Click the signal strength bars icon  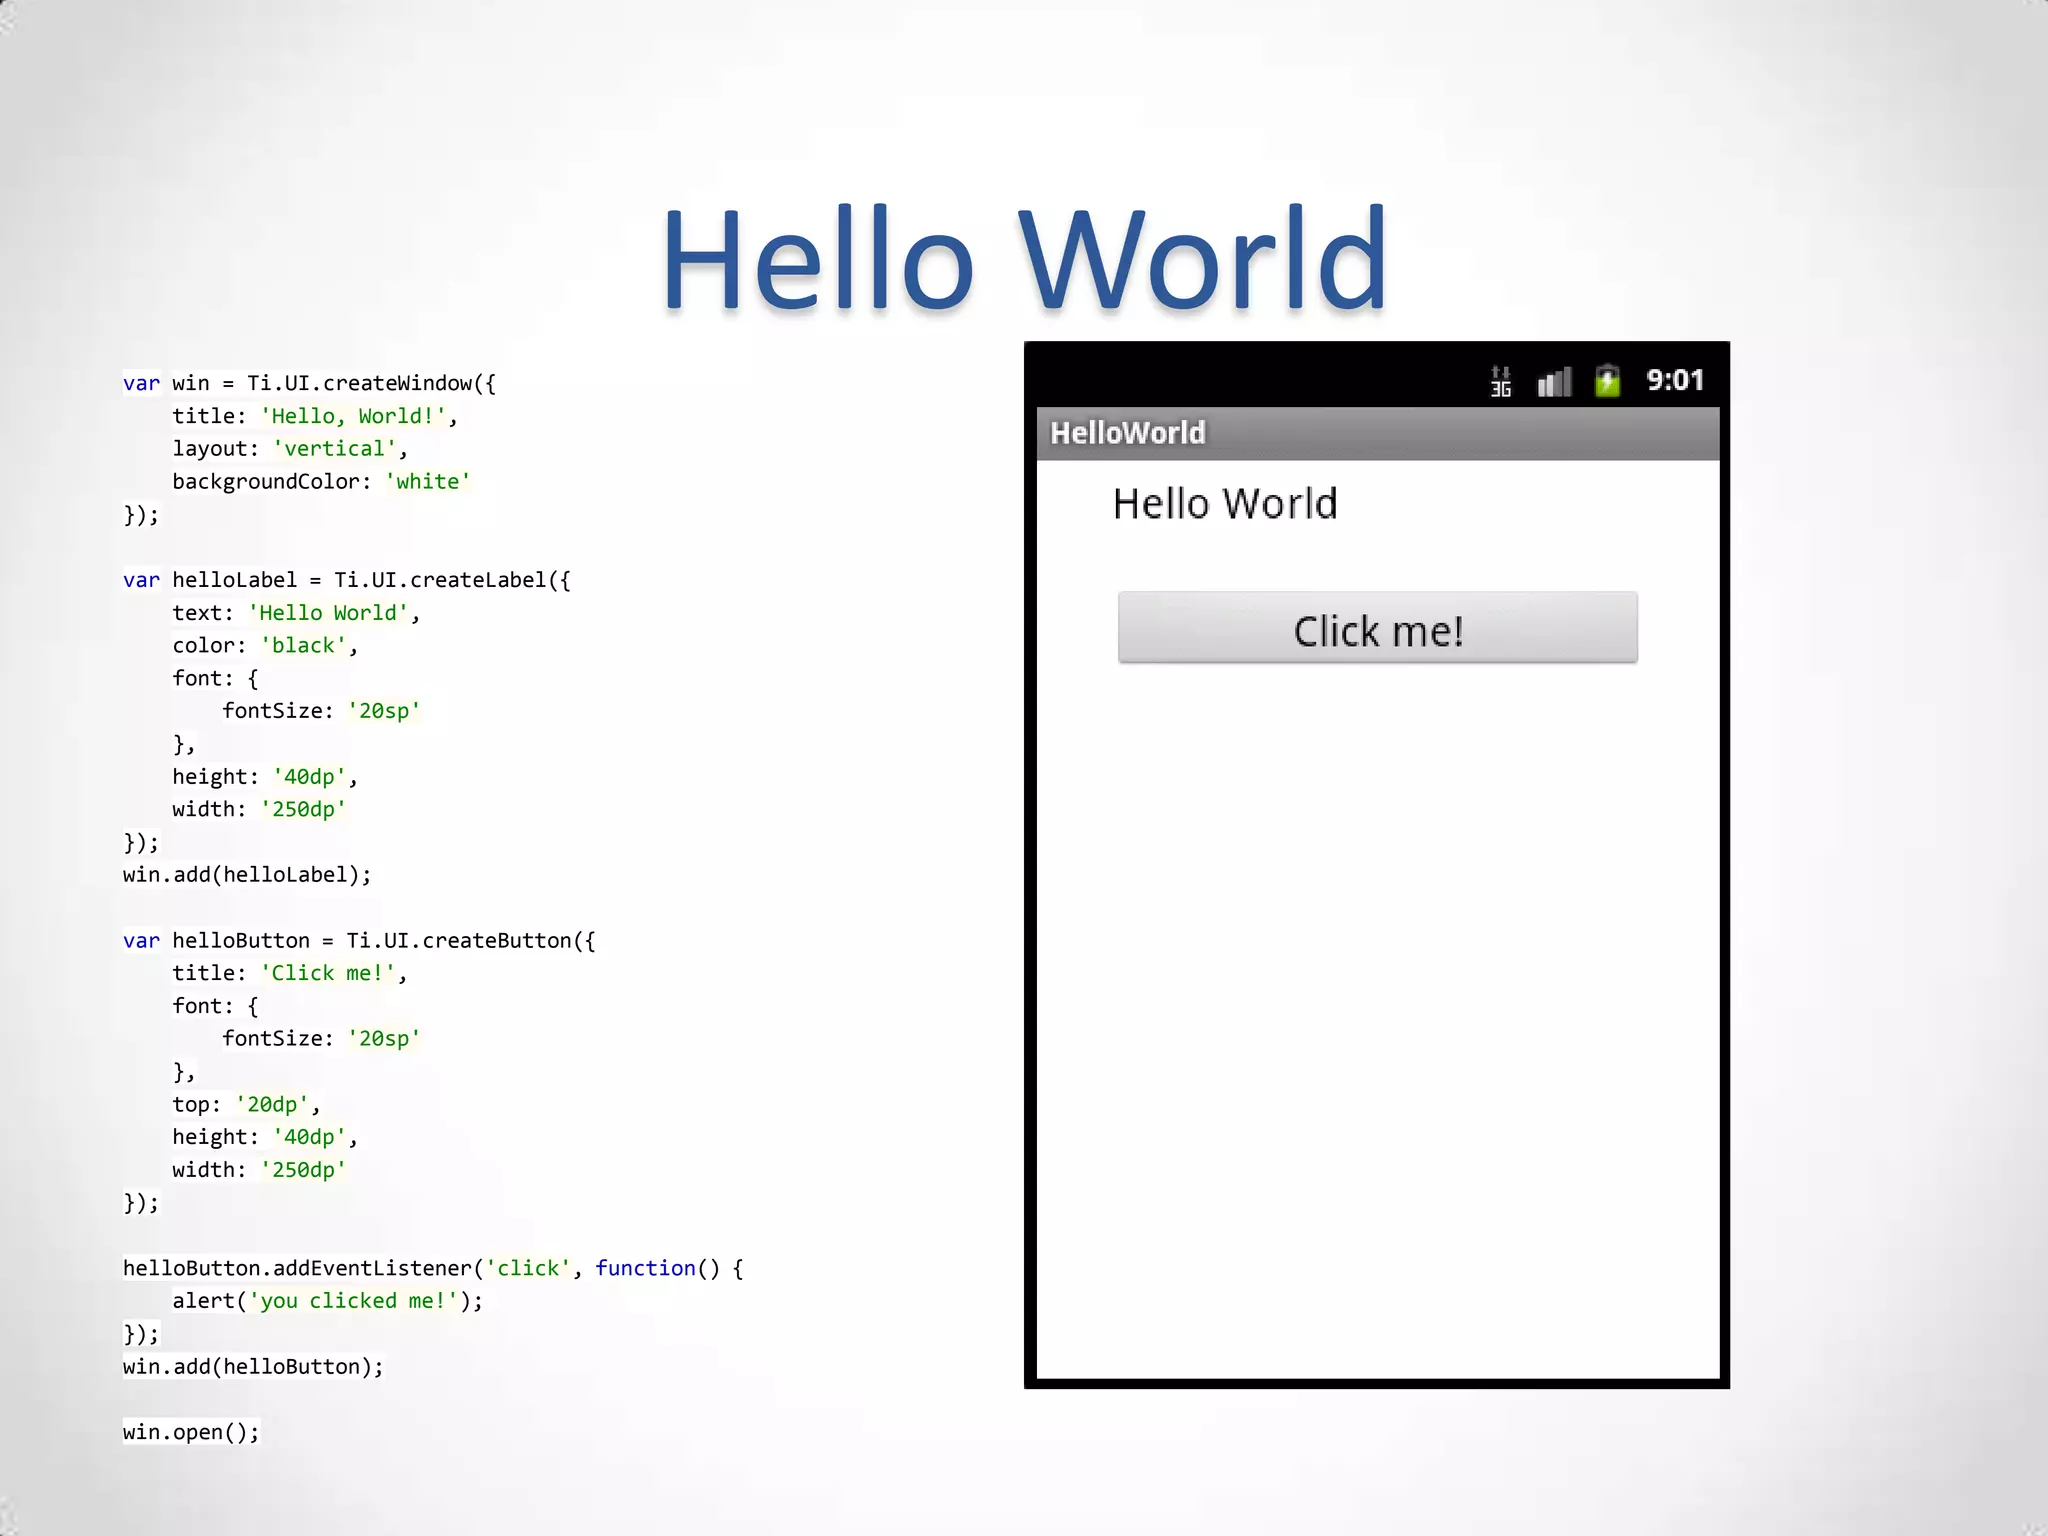tap(1554, 382)
